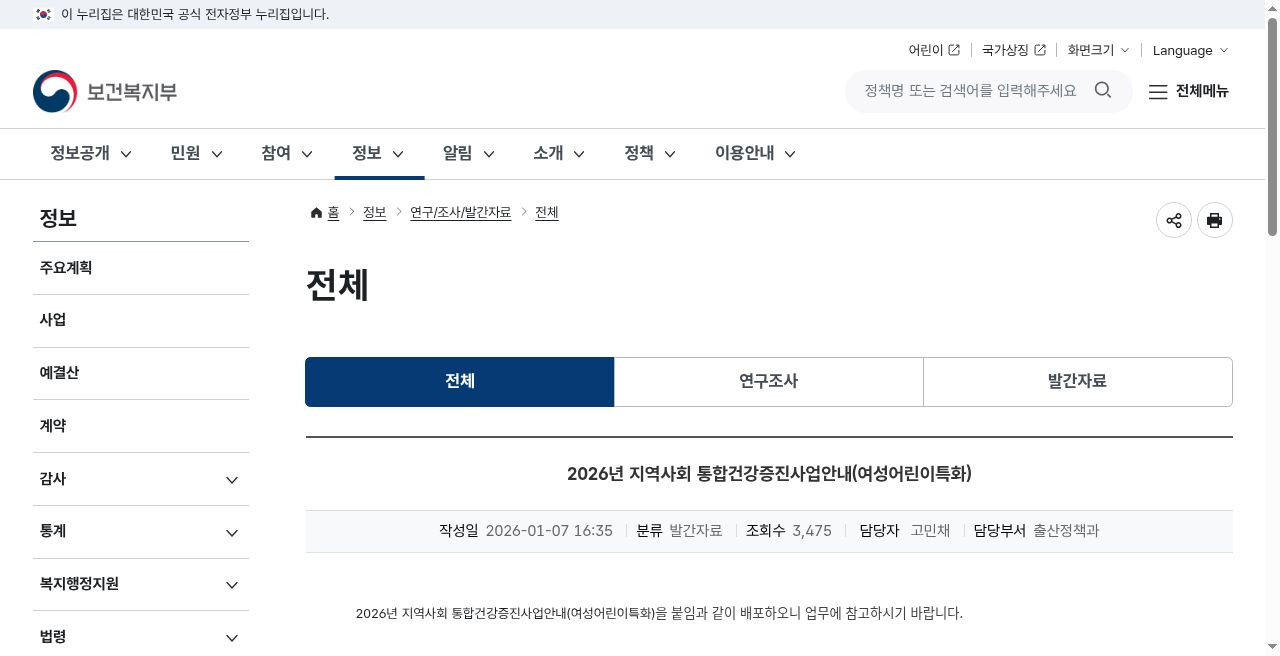This screenshot has height=656, width=1280.
Task: Expand the 이용안내 main menu
Action: point(755,153)
